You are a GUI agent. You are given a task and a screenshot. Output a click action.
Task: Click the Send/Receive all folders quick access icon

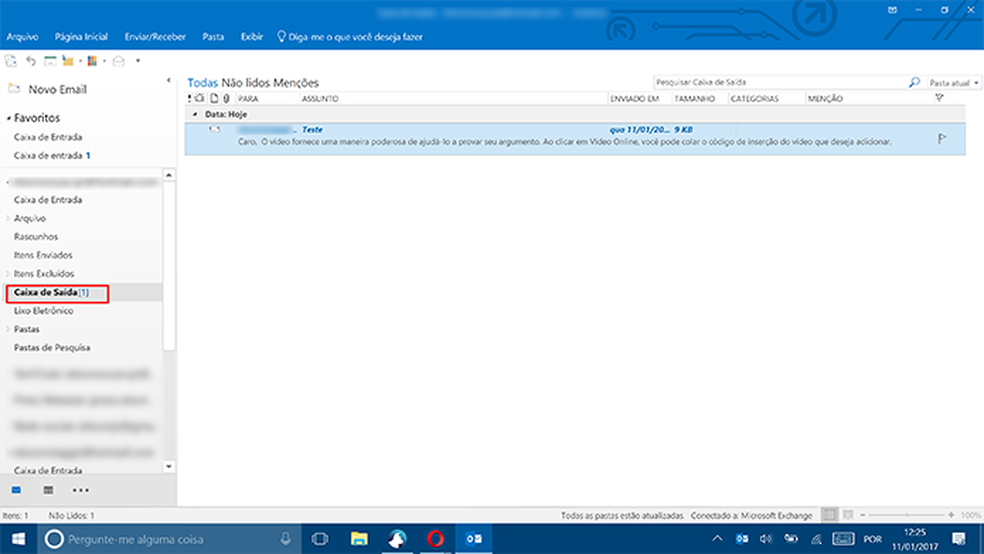11,61
